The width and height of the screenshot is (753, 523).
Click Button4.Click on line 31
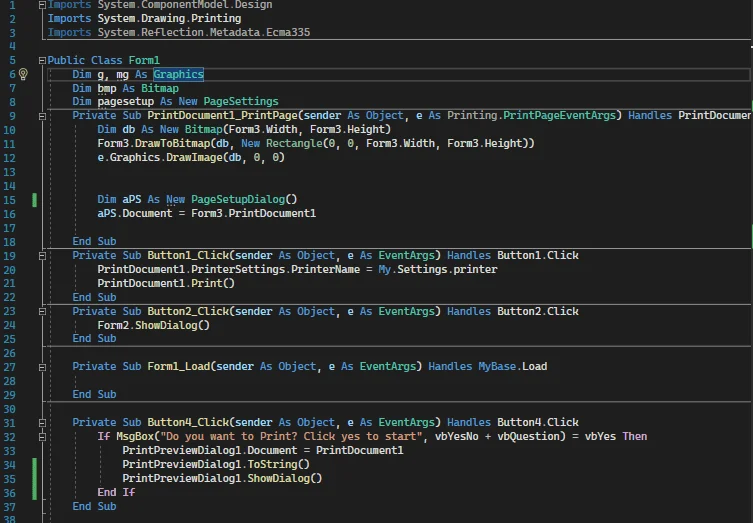(538, 423)
